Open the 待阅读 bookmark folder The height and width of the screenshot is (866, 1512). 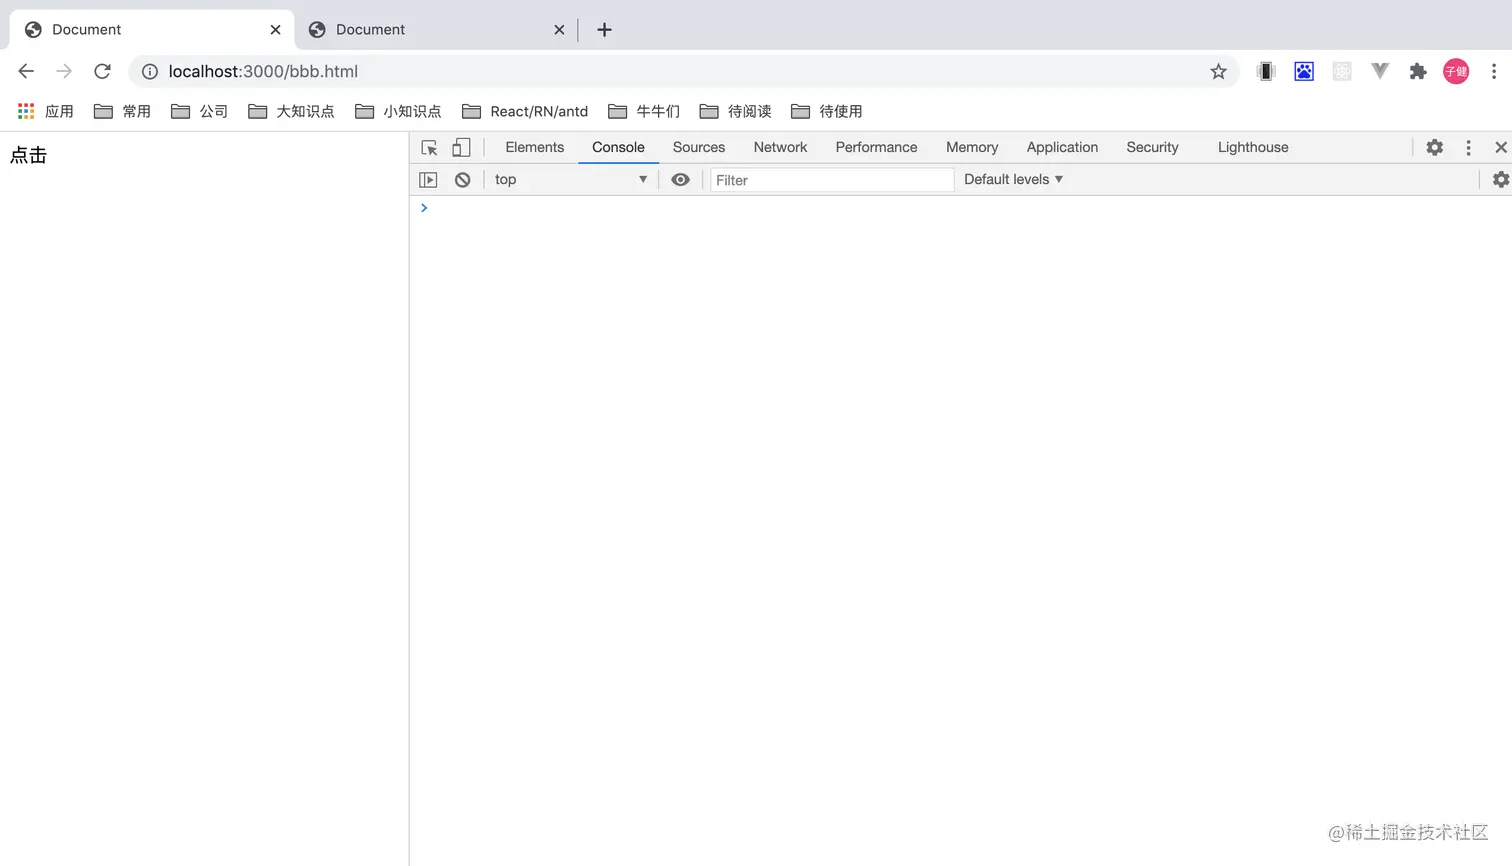point(735,111)
